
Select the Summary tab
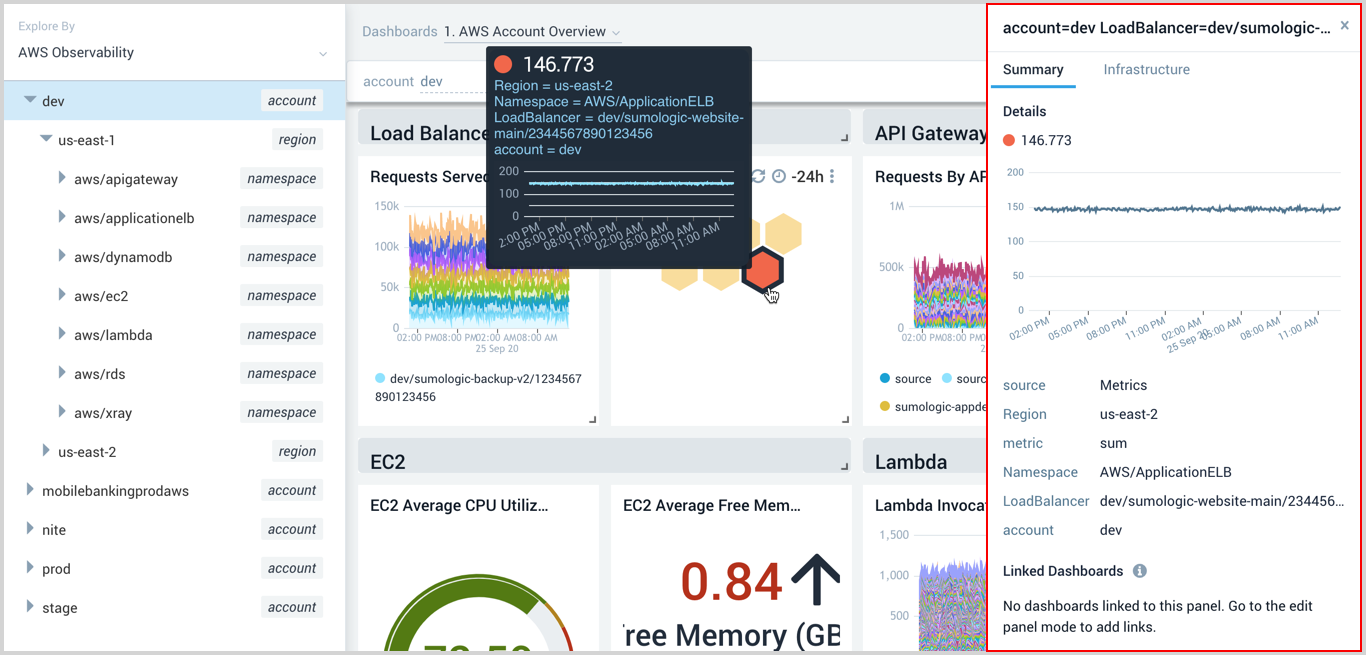(1033, 69)
